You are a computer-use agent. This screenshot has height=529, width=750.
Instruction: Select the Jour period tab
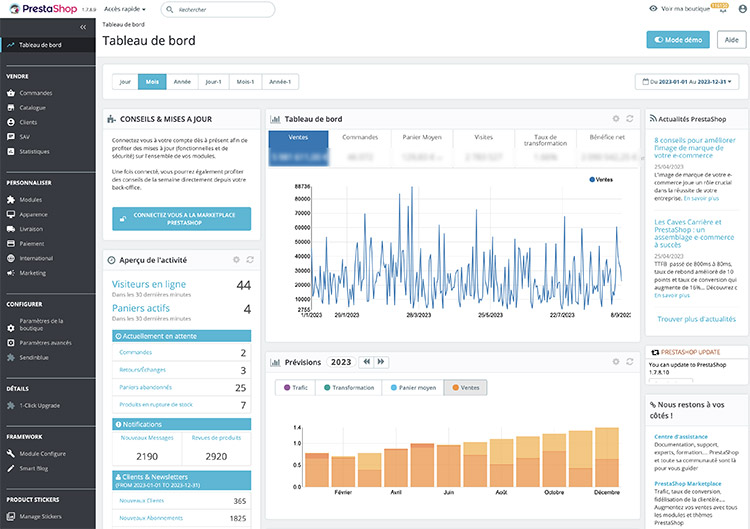[125, 82]
